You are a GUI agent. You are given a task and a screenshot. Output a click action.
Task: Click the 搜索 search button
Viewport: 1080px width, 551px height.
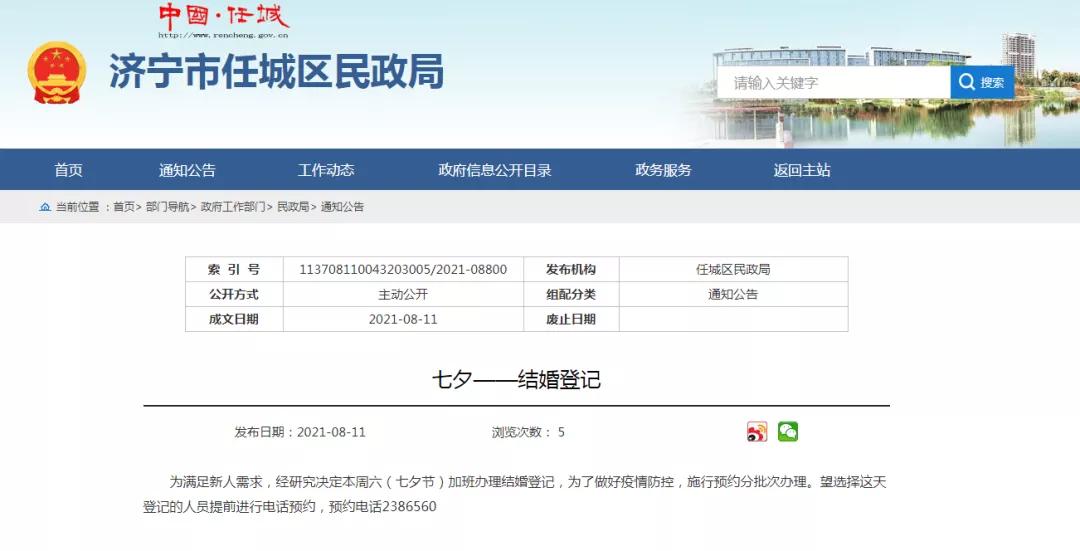(x=982, y=83)
